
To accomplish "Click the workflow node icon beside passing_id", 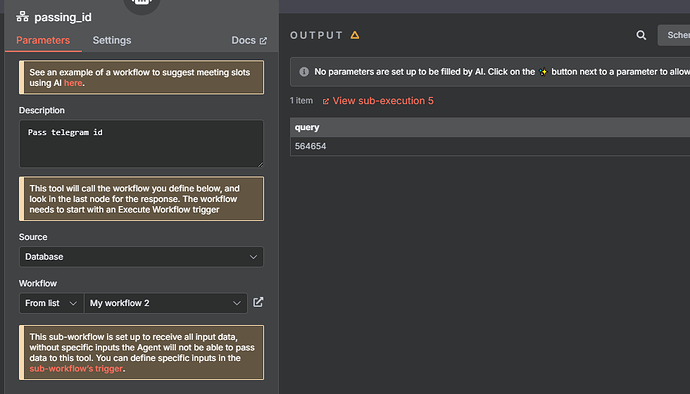I will (22, 17).
